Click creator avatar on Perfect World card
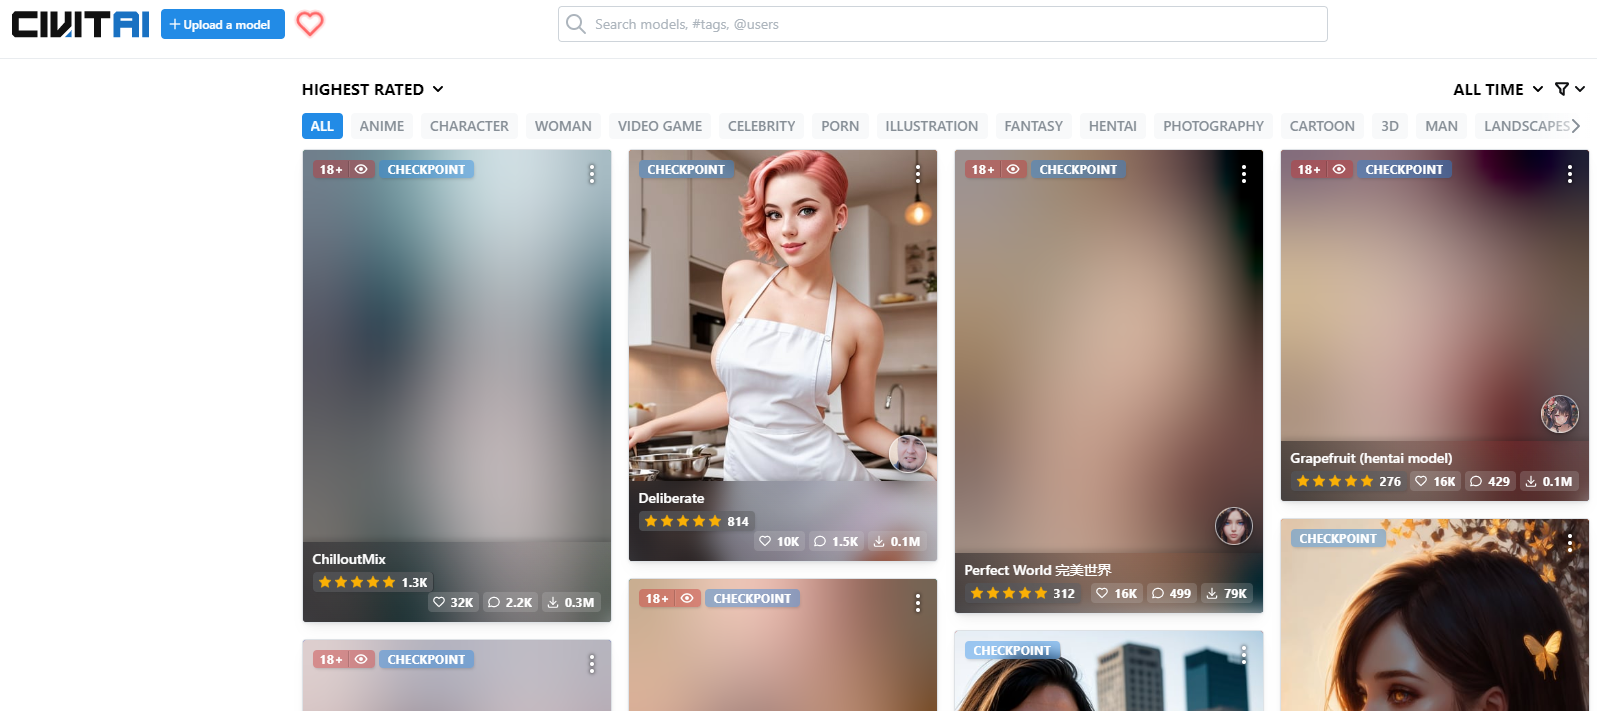 (x=1233, y=525)
